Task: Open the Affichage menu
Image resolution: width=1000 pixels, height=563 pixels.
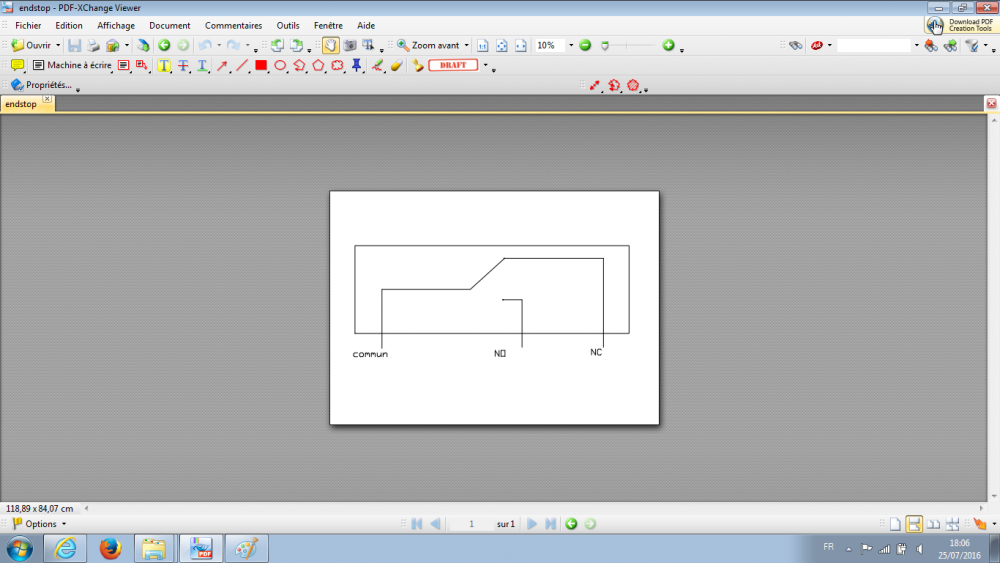Action: 116,25
